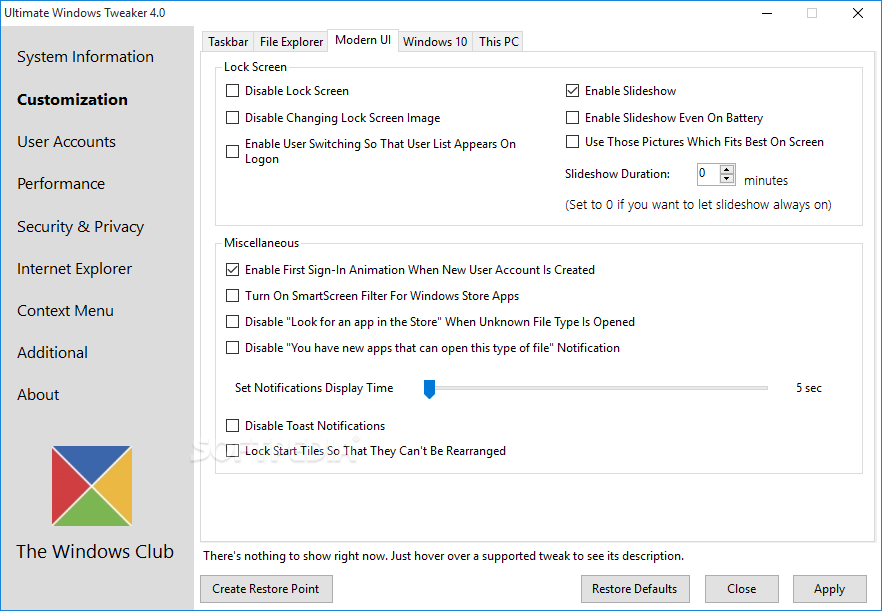Image resolution: width=882 pixels, height=611 pixels.
Task: Turn on SmartScreen Filter for Store Apps
Action: (x=232, y=295)
